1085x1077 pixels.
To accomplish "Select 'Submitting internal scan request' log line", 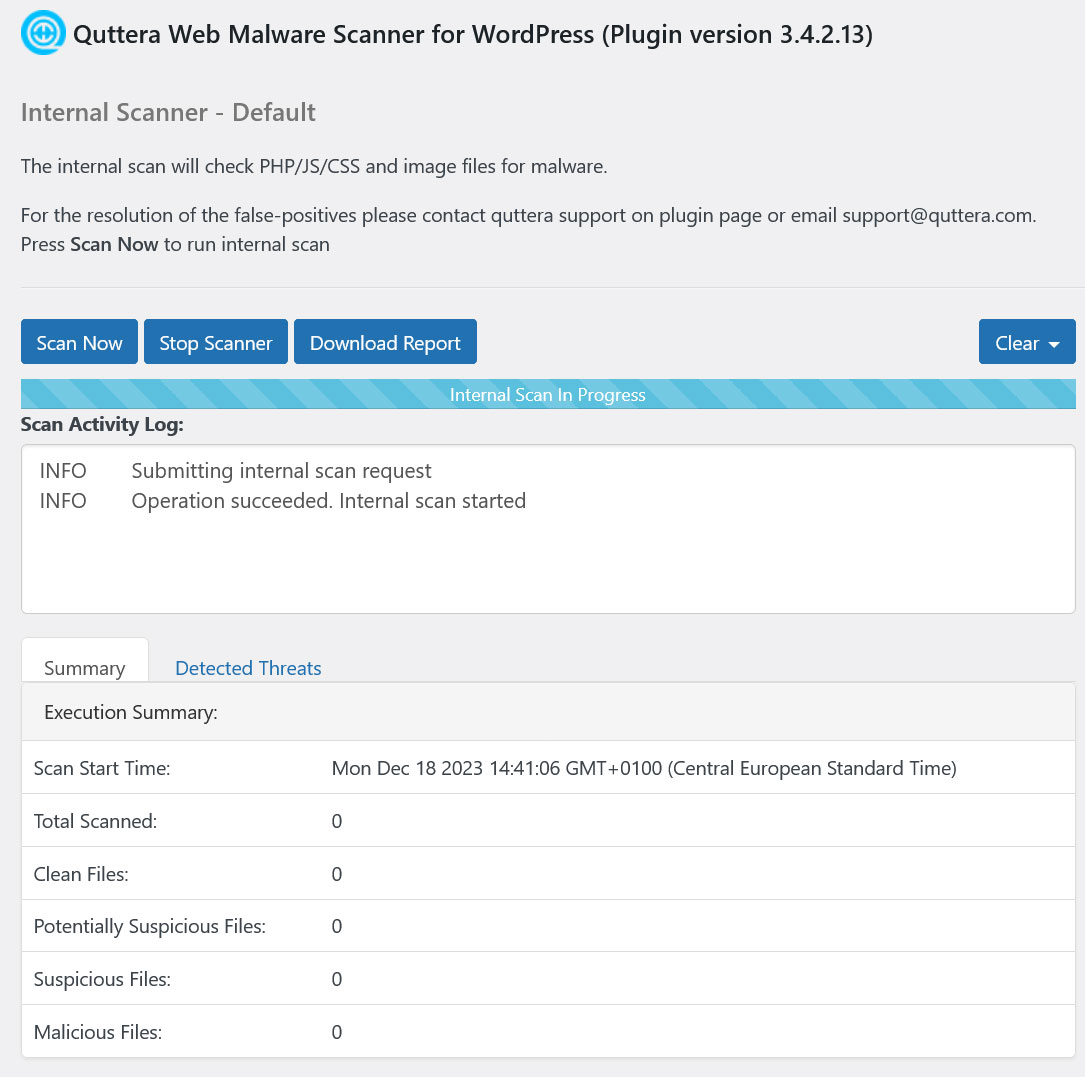I will tap(281, 471).
